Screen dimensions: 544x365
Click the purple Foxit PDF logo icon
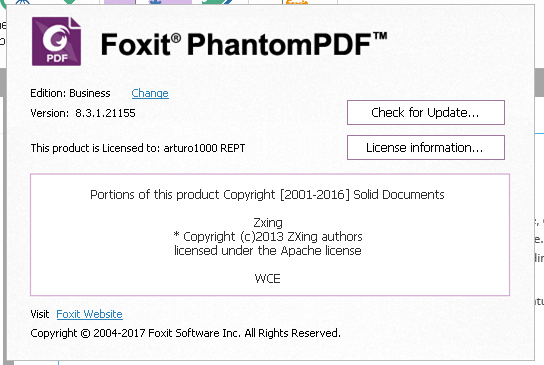pos(56,41)
